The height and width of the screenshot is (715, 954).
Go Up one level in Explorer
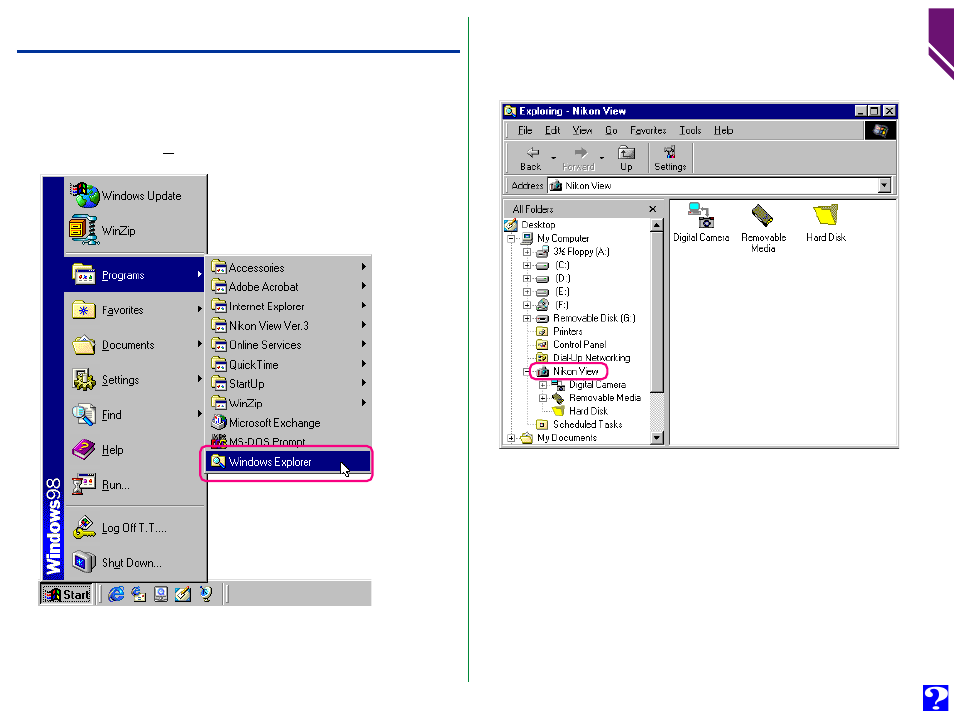click(x=626, y=158)
